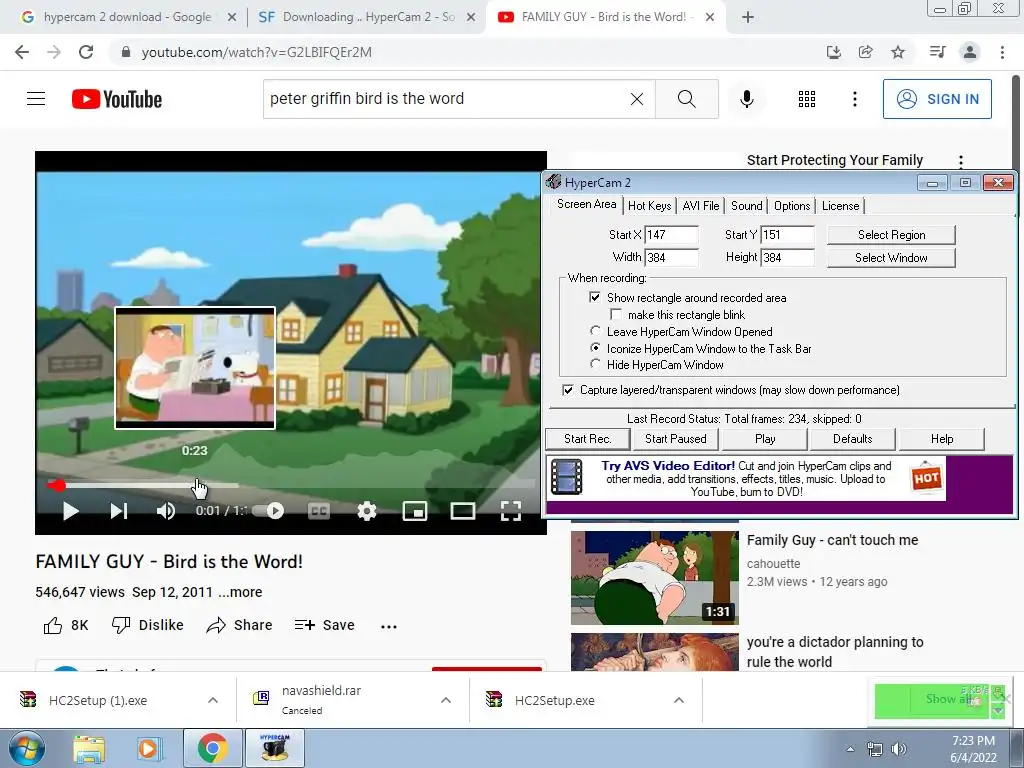1024x768 pixels.
Task: Open media controls icon in Chrome toolbar
Action: point(937,52)
